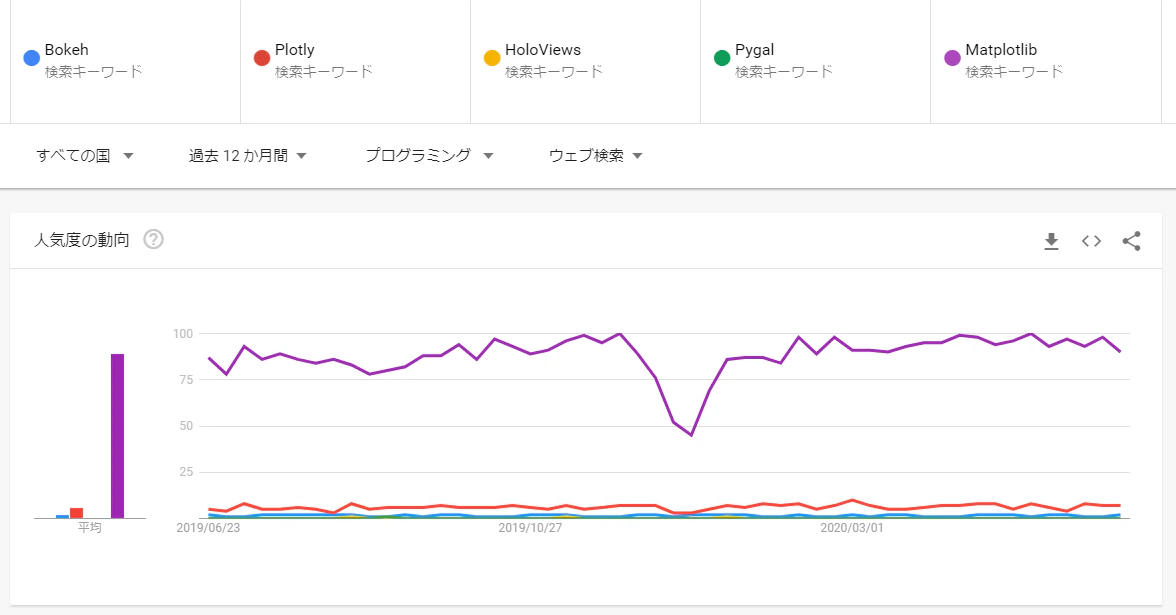The width and height of the screenshot is (1176, 615).
Task: Click the yellow HoloViews color dot
Action: [492, 58]
